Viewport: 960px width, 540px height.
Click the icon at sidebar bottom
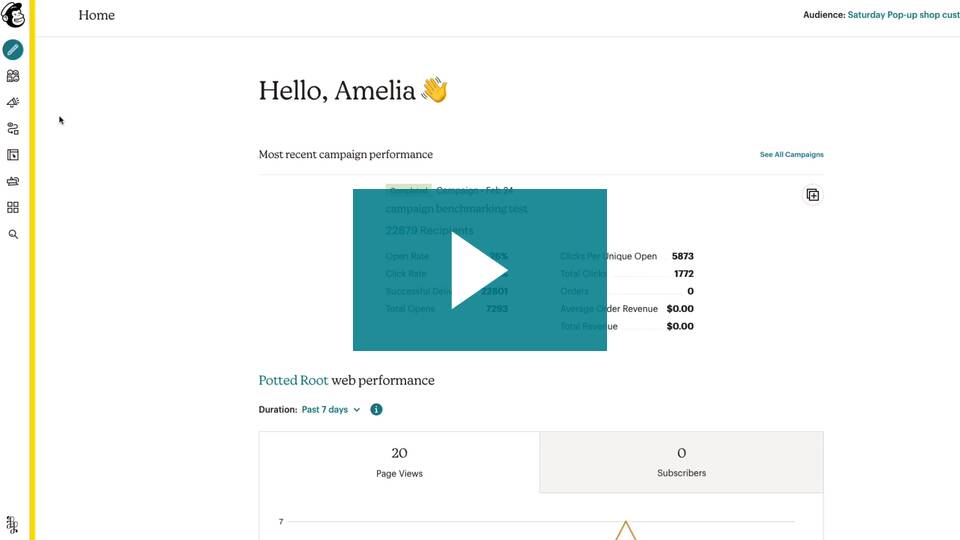pyautogui.click(x=12, y=524)
